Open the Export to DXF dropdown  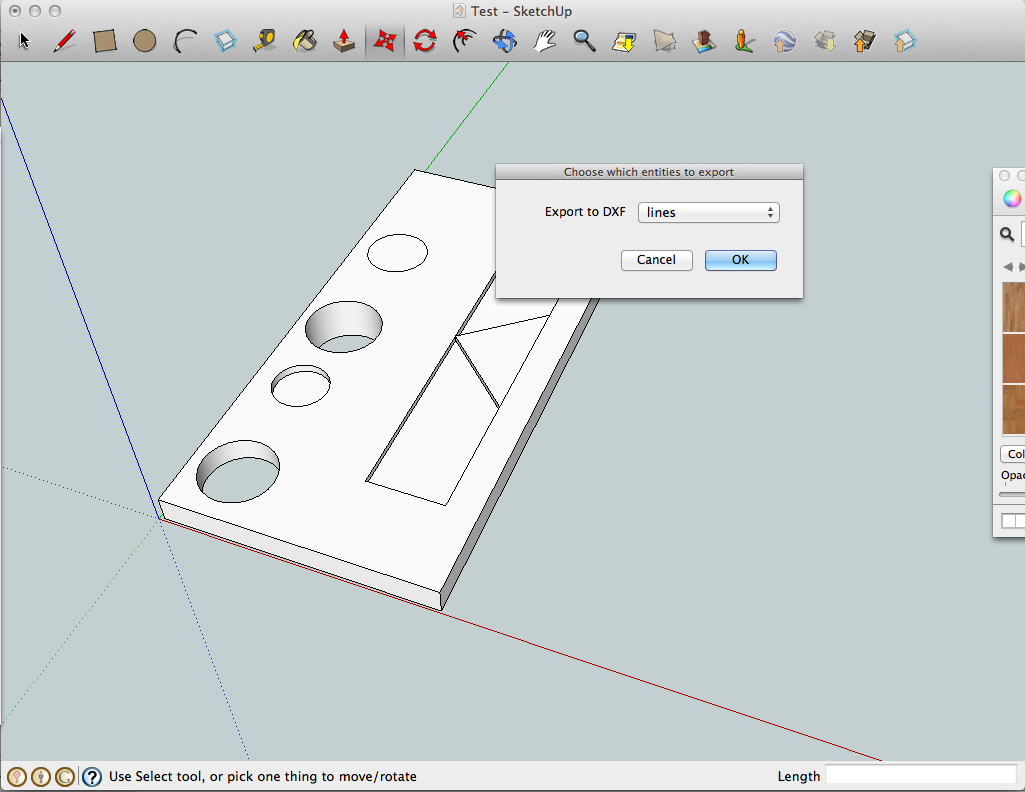click(x=708, y=212)
